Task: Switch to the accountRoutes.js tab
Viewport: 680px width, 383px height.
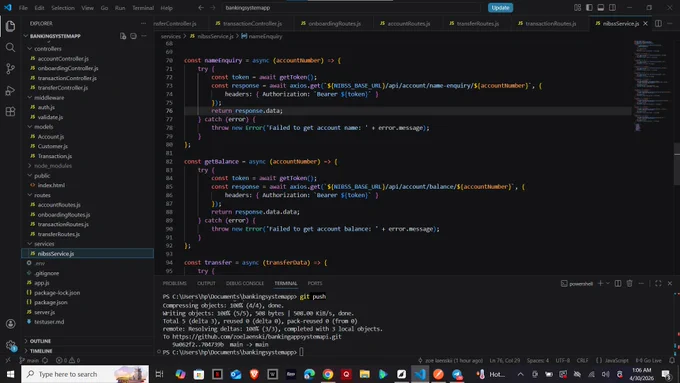Action: [x=405, y=23]
